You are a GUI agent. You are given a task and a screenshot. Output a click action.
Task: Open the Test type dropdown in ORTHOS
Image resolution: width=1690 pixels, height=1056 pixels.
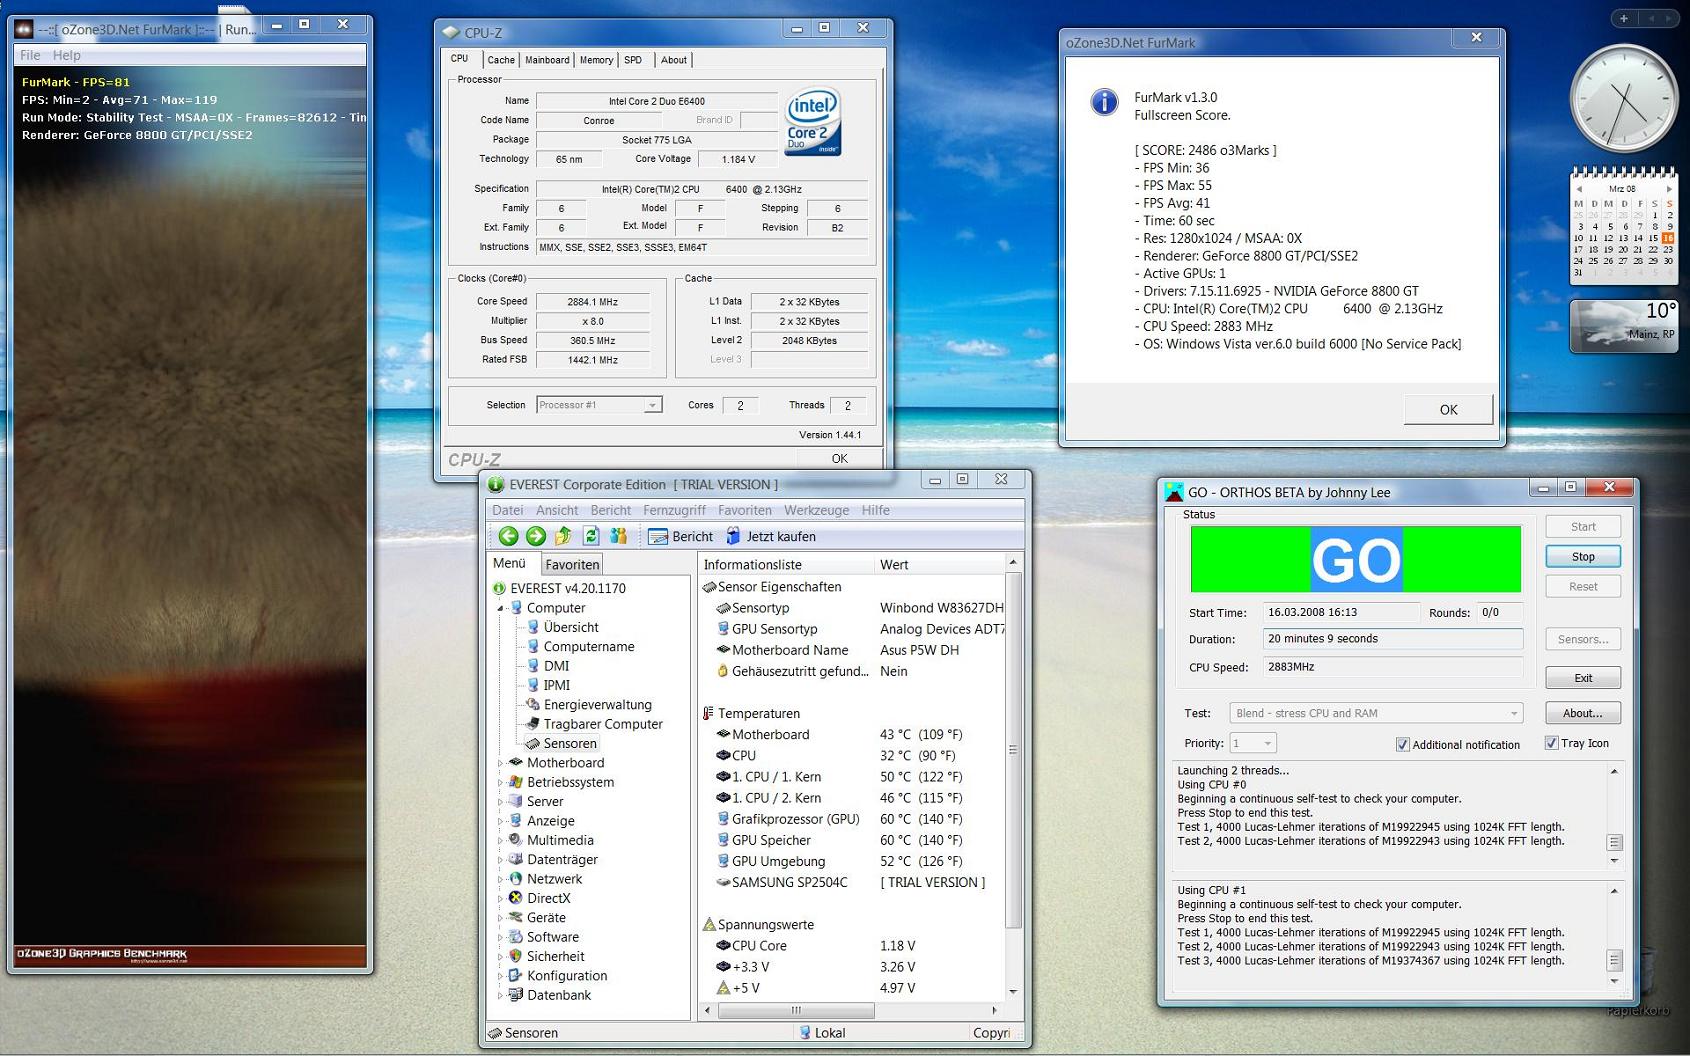coord(1376,713)
